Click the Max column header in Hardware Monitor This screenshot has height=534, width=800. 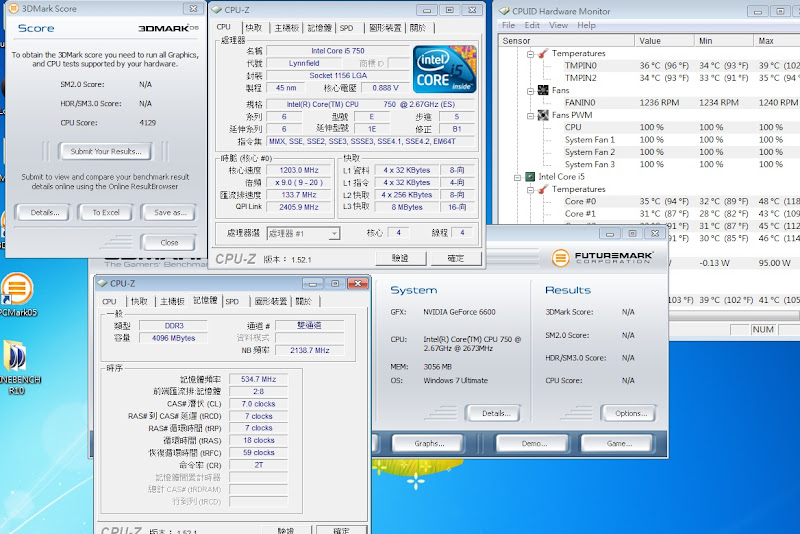pos(777,41)
